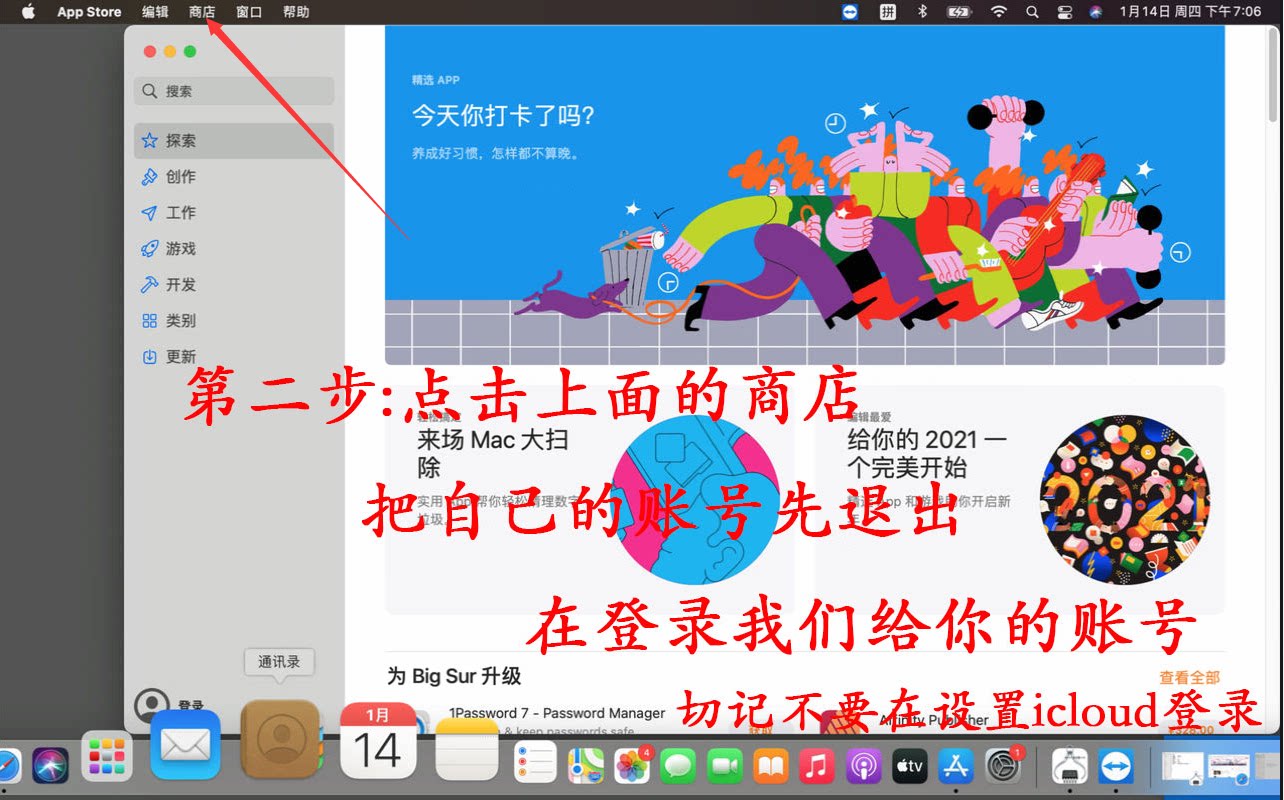Open Spotlight search from the menu bar
Screen dimensions: 1284x800
[1031, 11]
